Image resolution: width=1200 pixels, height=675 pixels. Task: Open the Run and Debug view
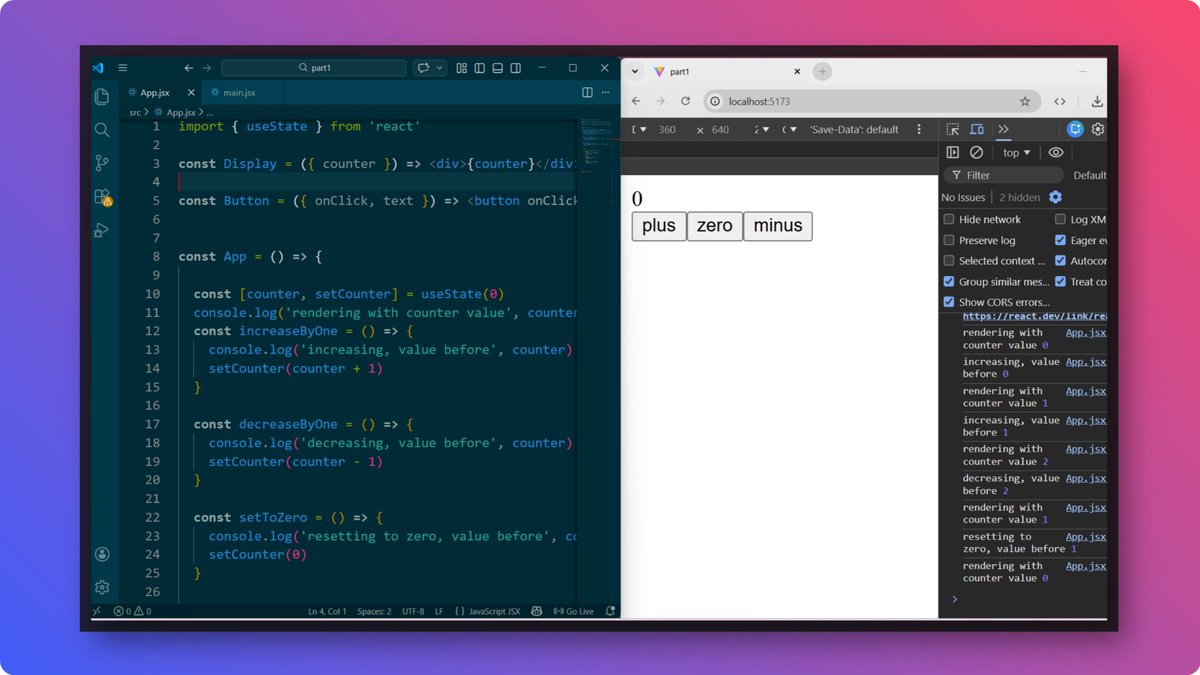[x=101, y=230]
